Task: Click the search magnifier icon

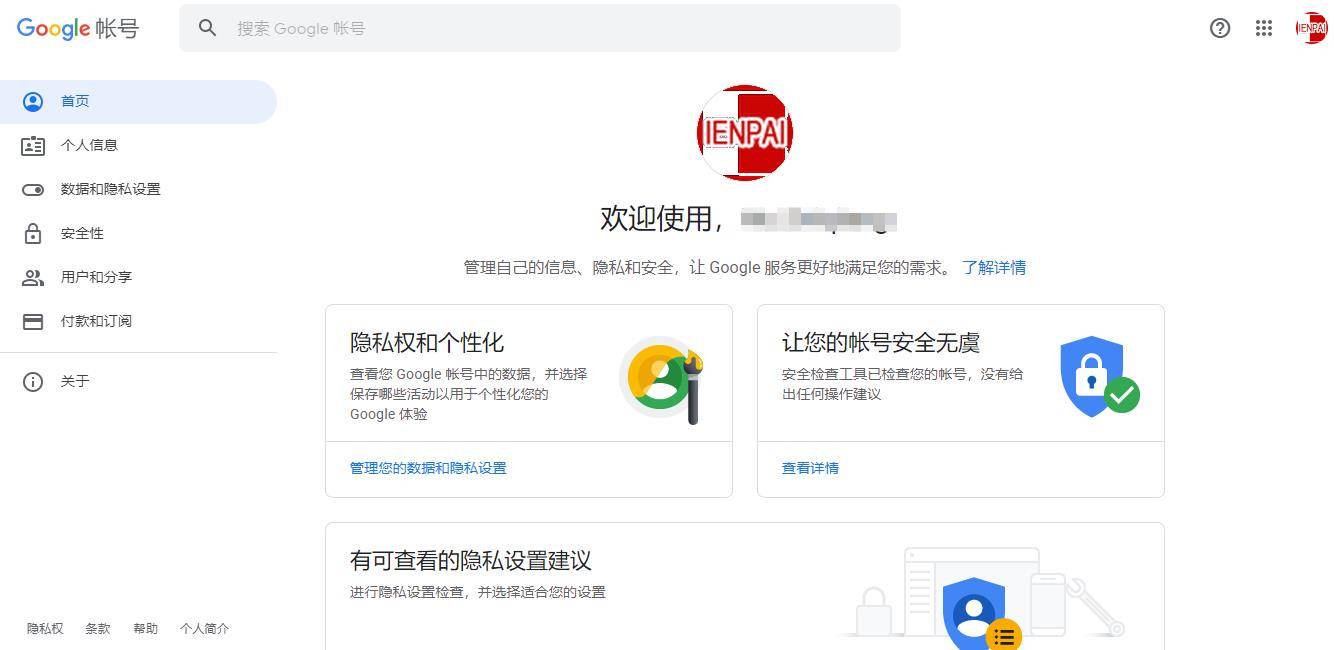Action: [207, 28]
